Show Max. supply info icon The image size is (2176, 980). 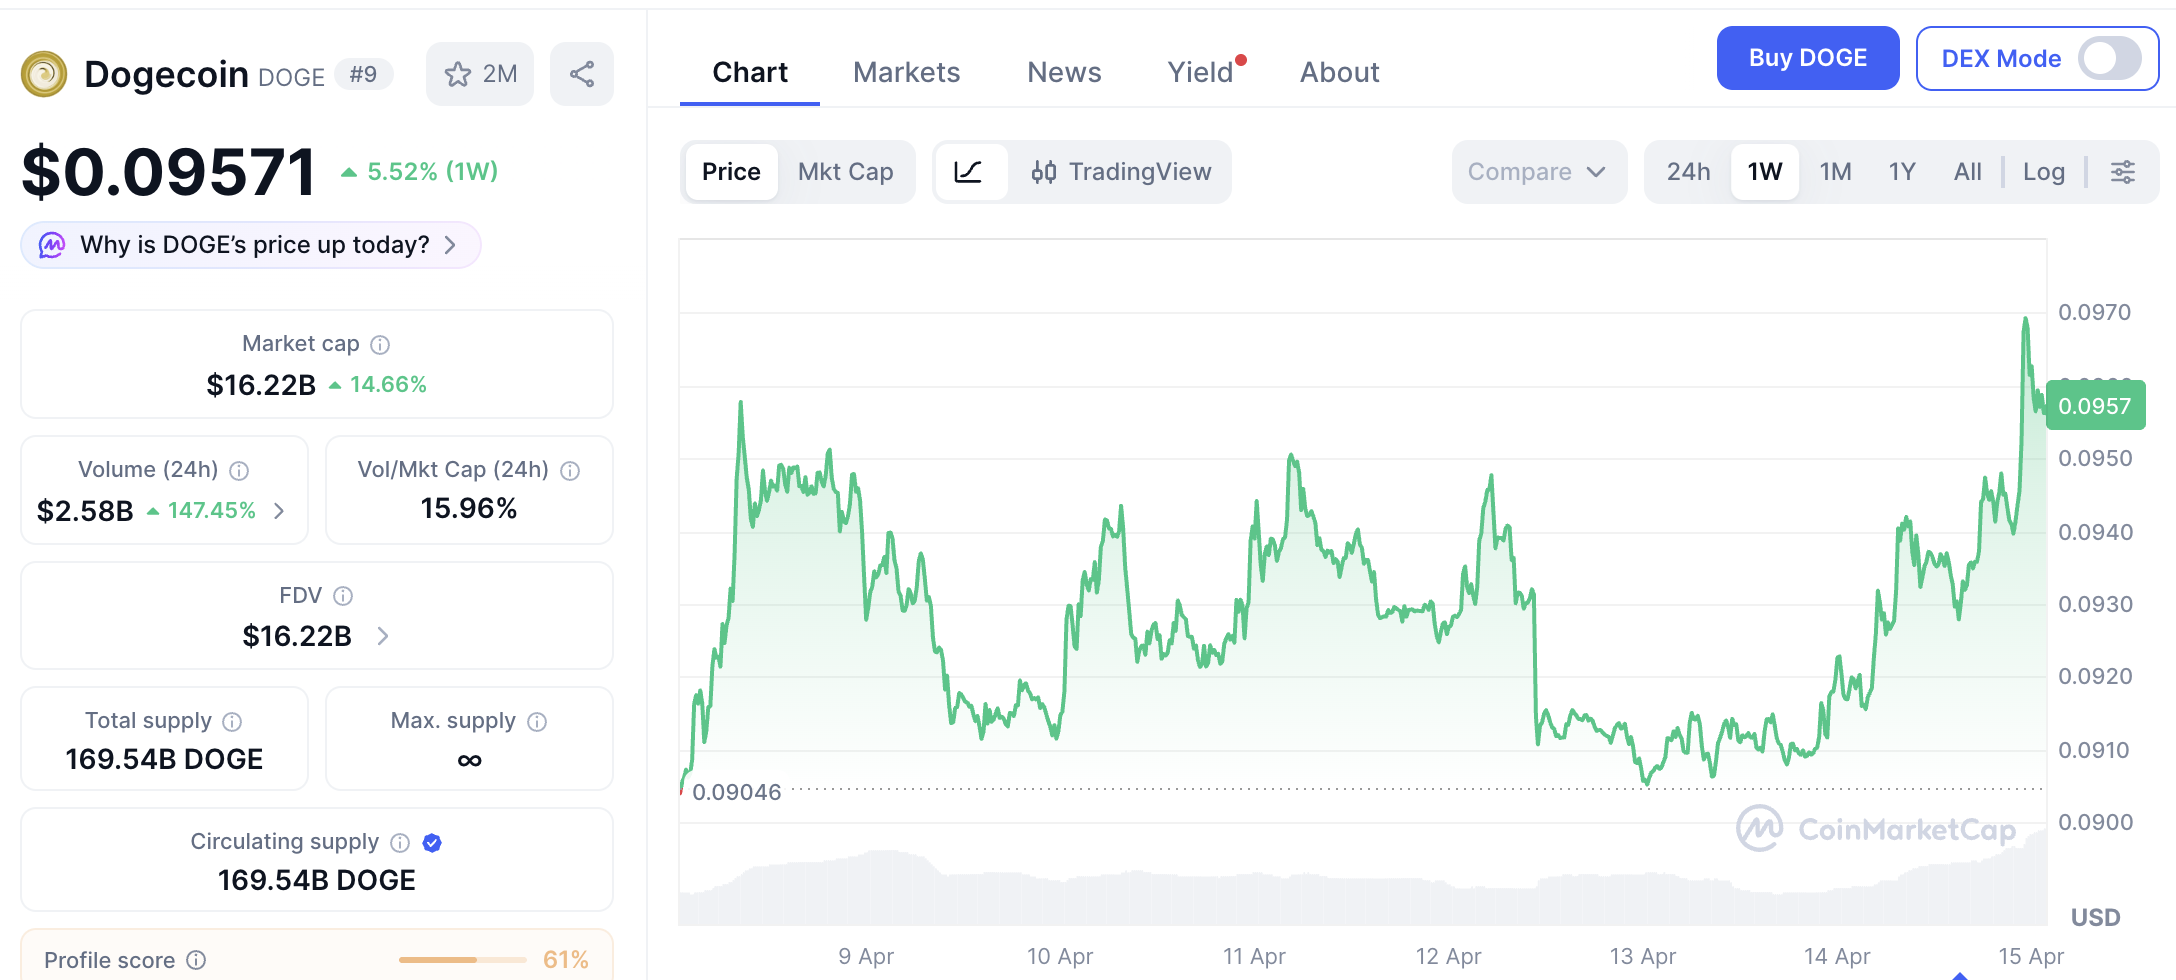point(537,722)
